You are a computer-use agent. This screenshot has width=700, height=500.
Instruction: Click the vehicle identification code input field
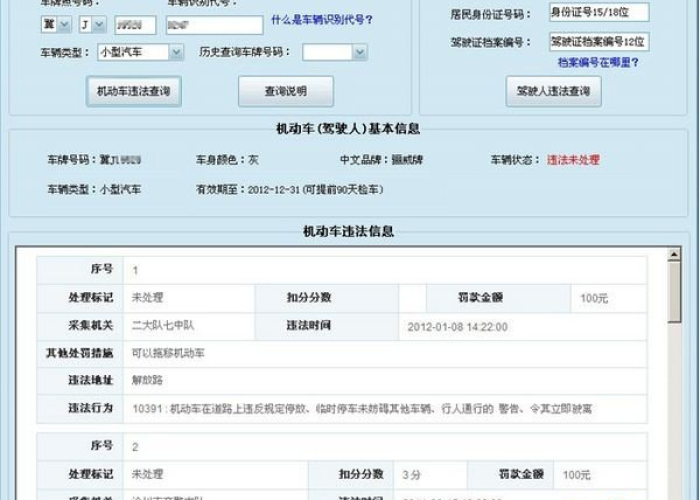tap(215, 25)
